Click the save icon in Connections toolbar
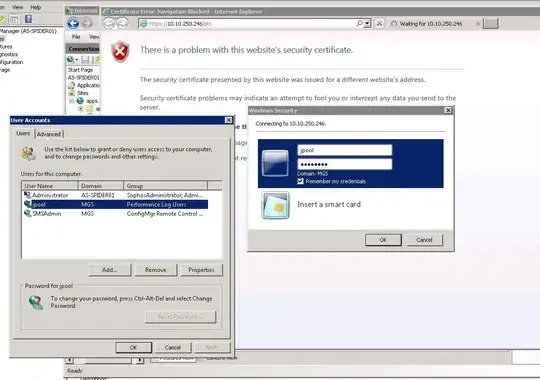This screenshot has height=380, width=540. pyautogui.click(x=85, y=60)
